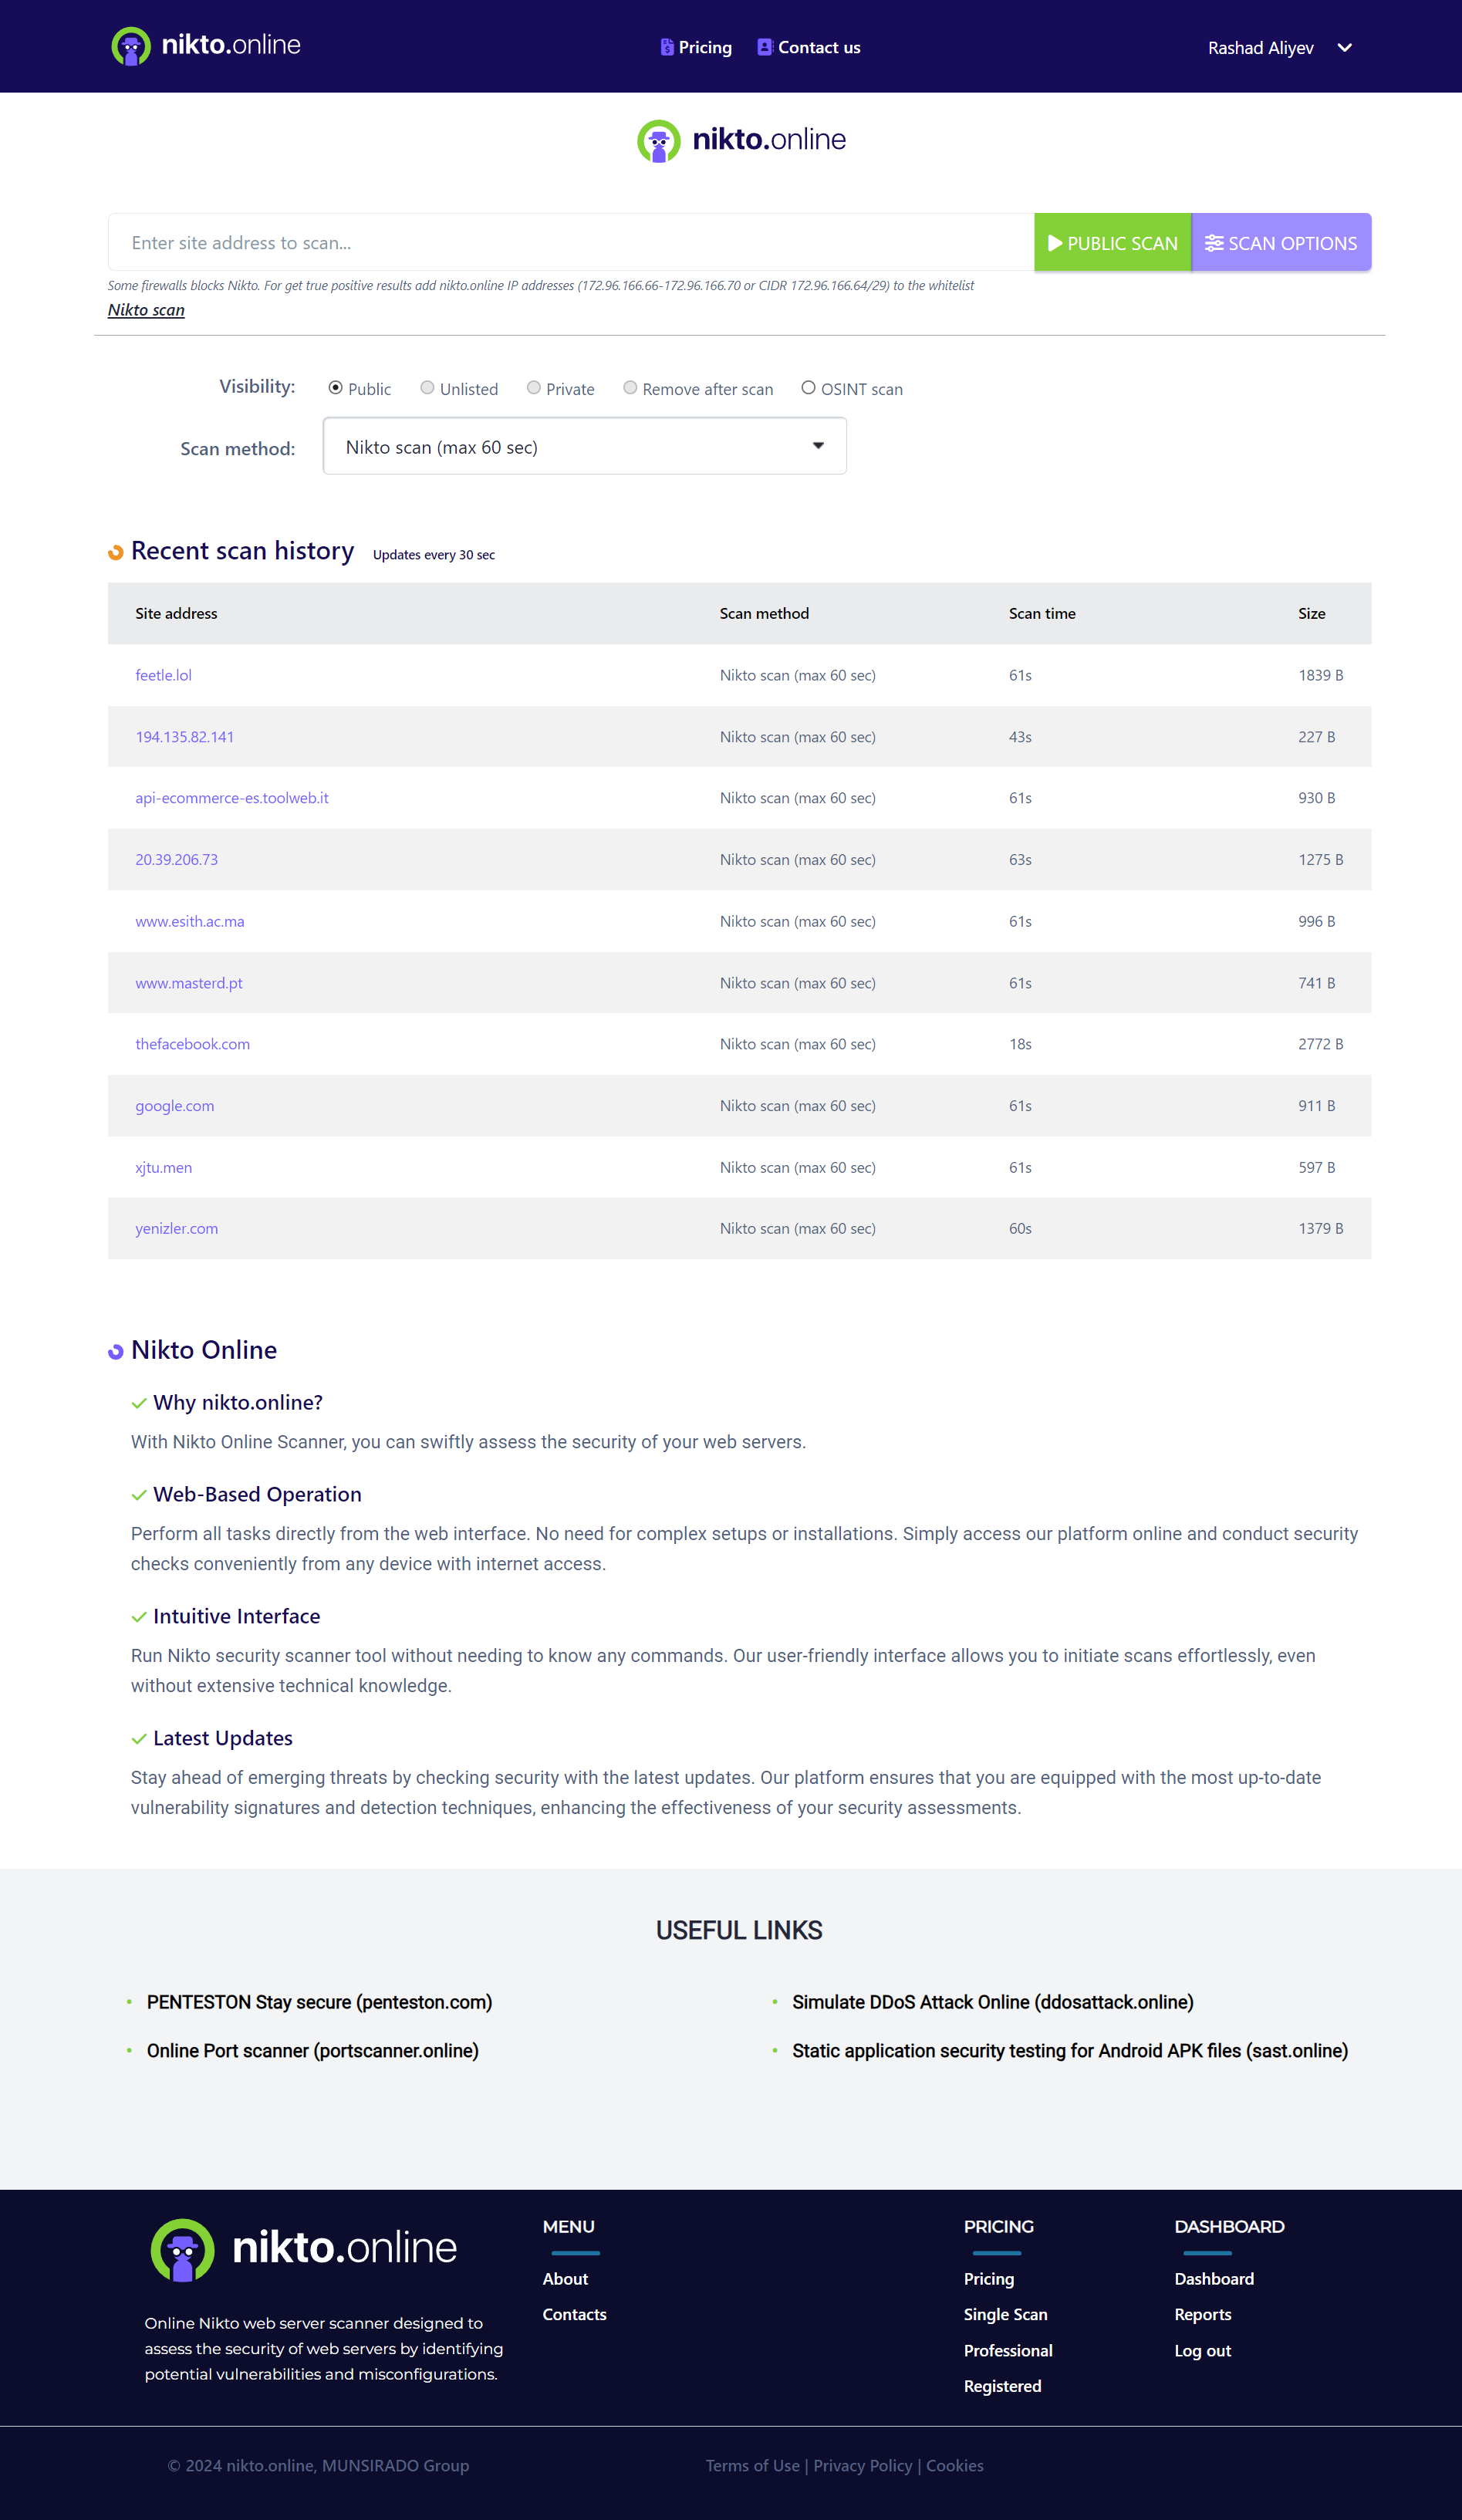
Task: Focus the site address input field
Action: pos(571,242)
